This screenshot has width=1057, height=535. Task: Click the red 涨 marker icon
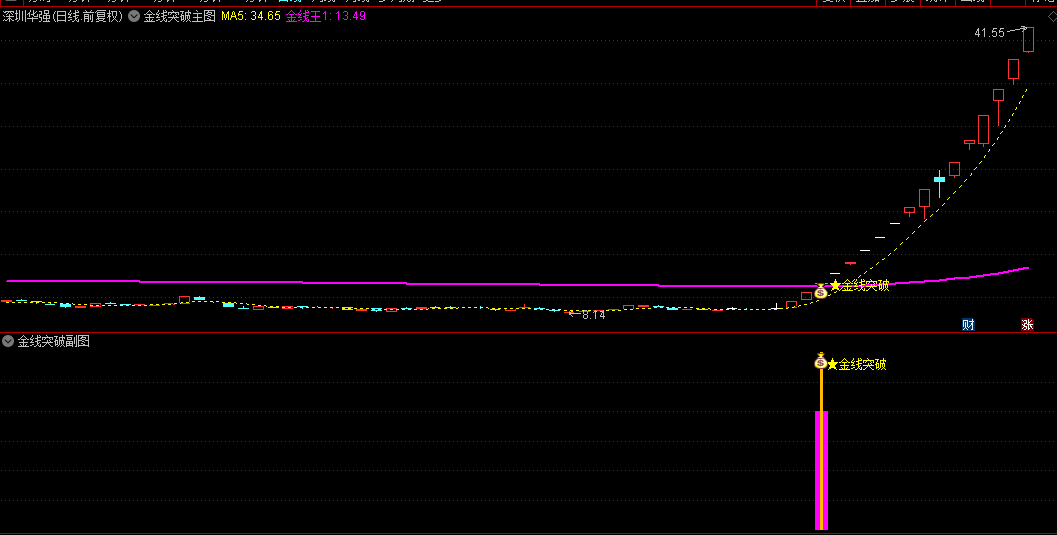(x=1027, y=324)
